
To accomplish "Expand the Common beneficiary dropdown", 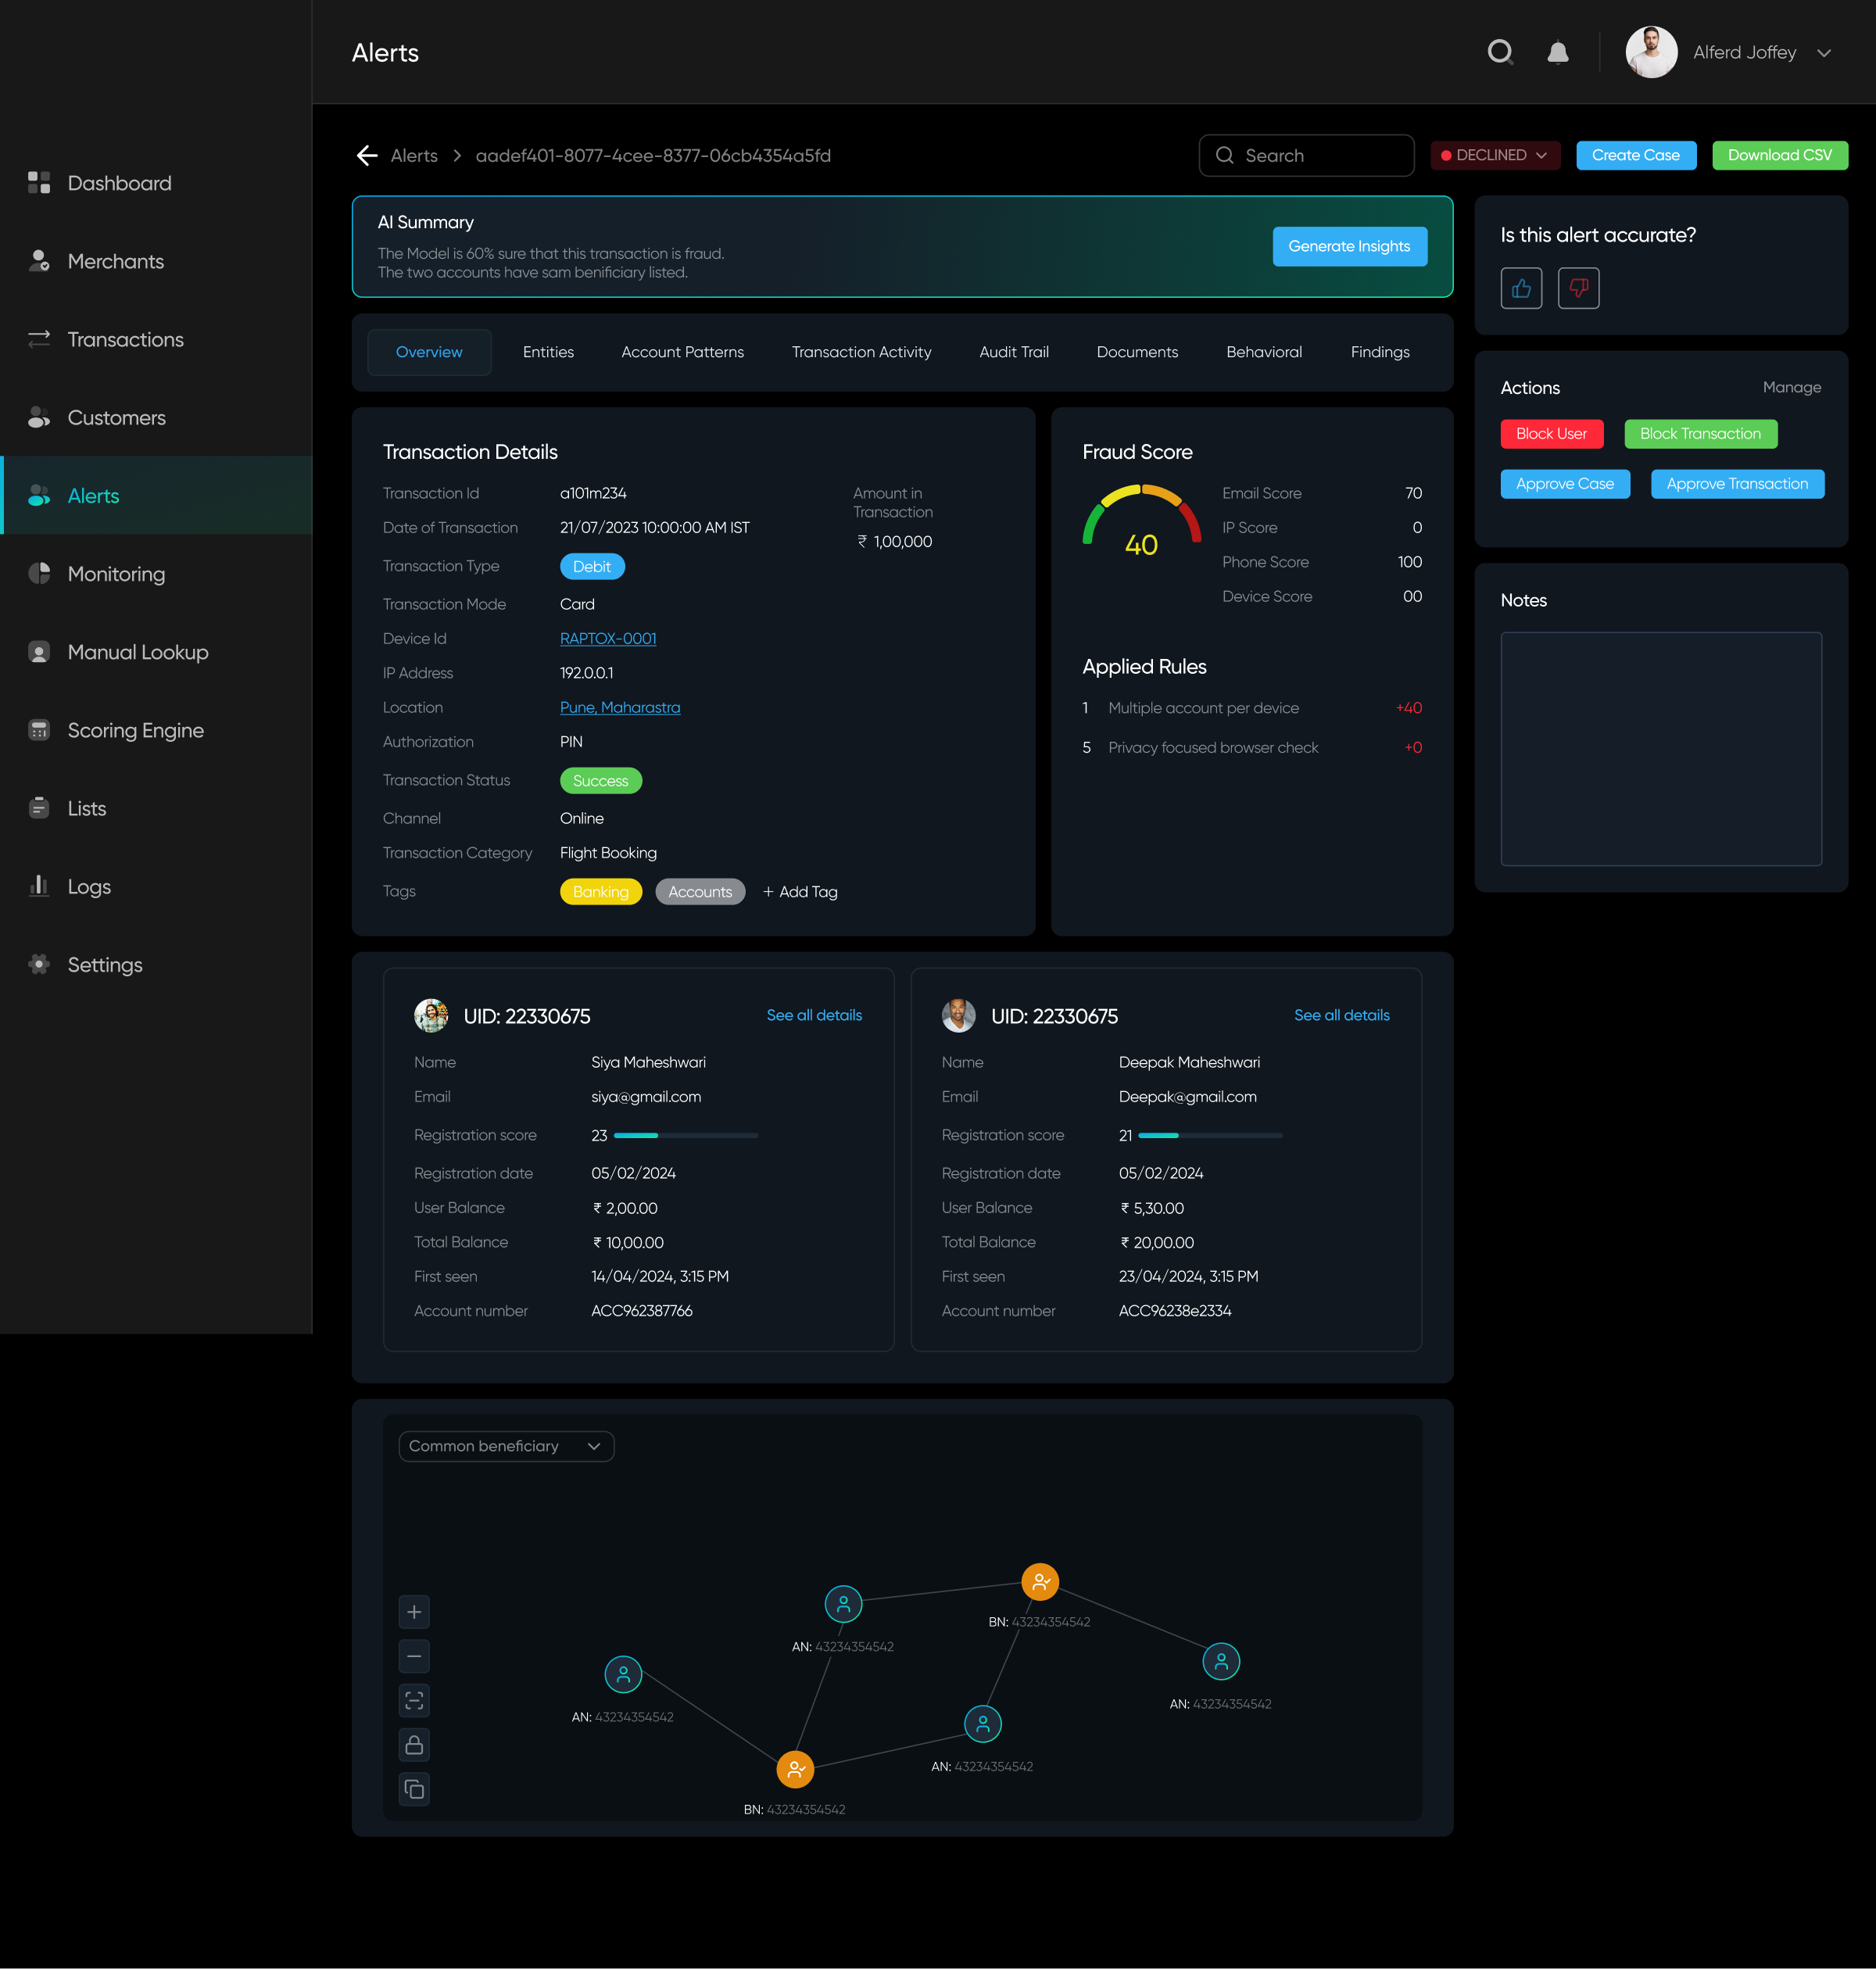I will [505, 1446].
